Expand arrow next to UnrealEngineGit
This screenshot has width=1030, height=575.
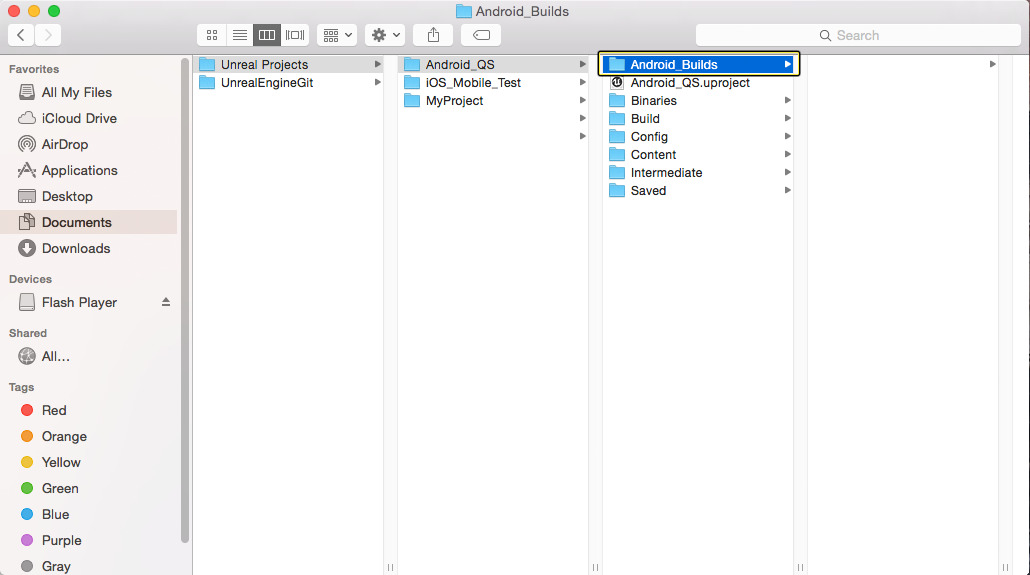point(378,82)
